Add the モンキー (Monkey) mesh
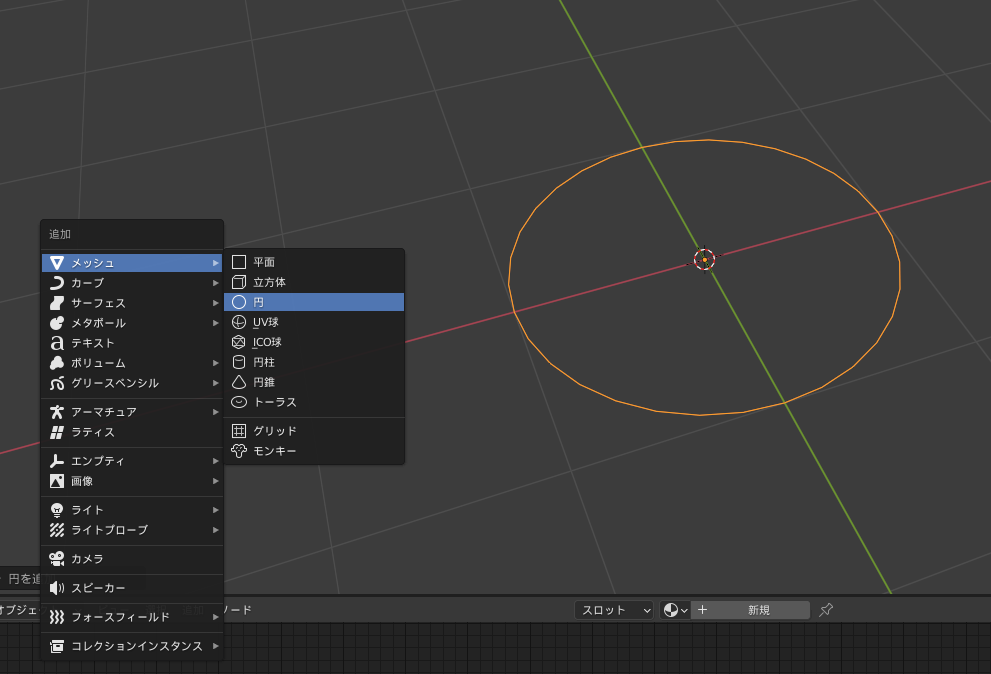This screenshot has width=991, height=674. (314, 451)
